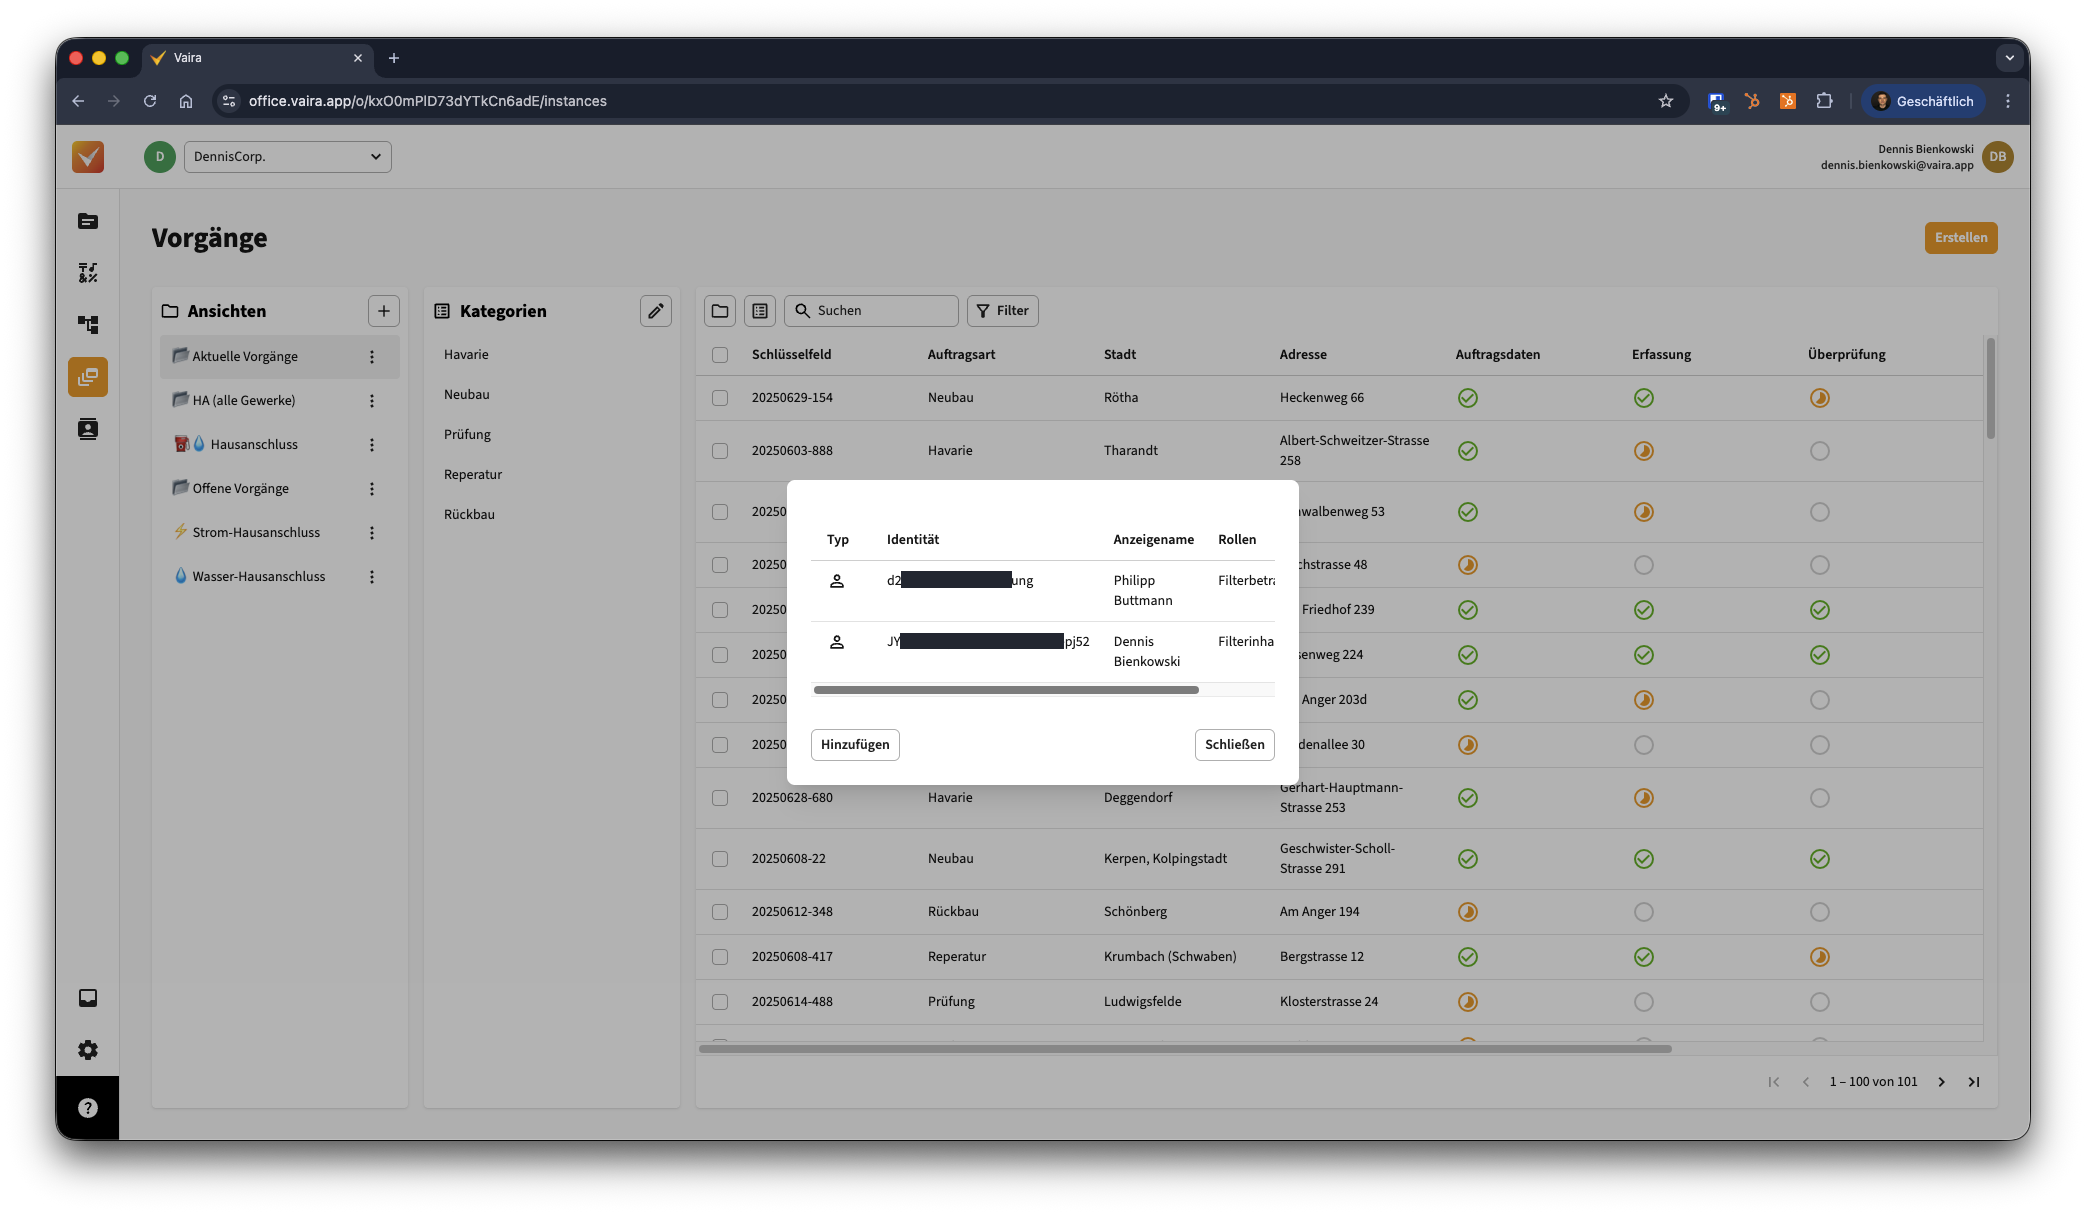Image resolution: width=2086 pixels, height=1214 pixels.
Task: Toggle the select-all header checkbox
Action: pos(720,355)
